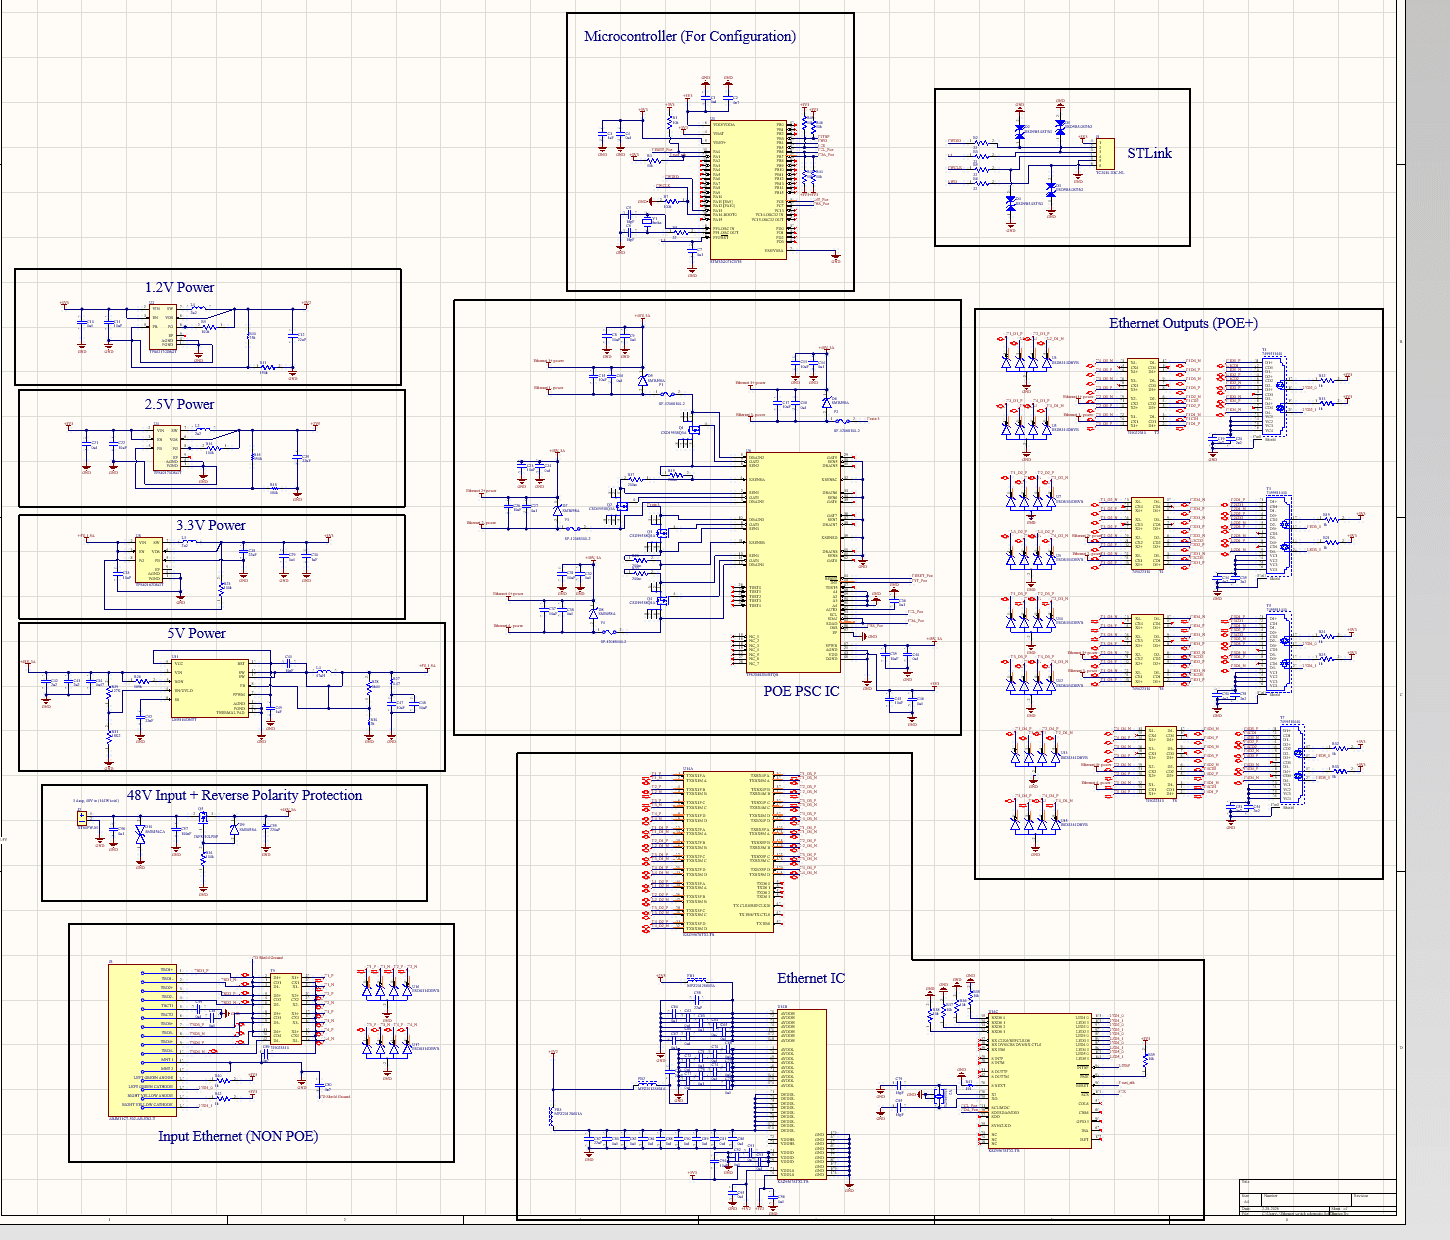
Task: Click the STLink section label
Action: [x=1148, y=153]
